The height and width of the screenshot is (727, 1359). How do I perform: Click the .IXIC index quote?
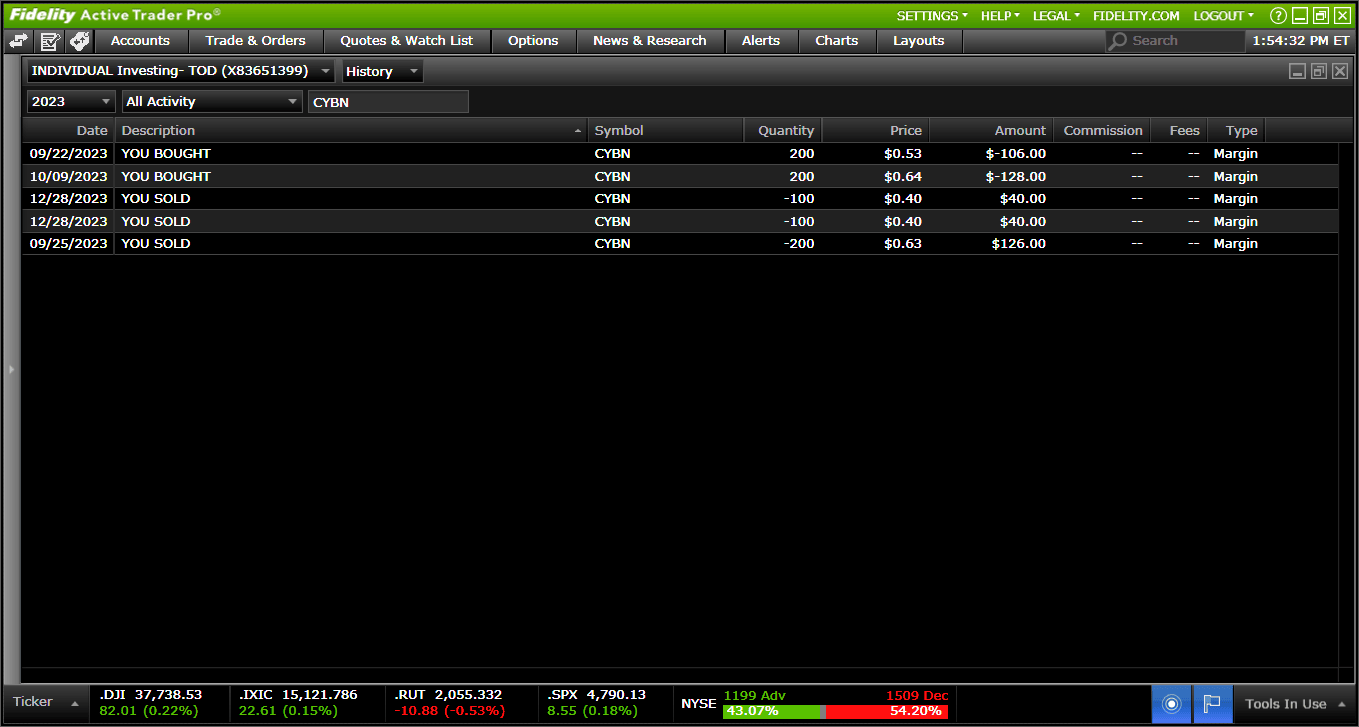[x=298, y=702]
